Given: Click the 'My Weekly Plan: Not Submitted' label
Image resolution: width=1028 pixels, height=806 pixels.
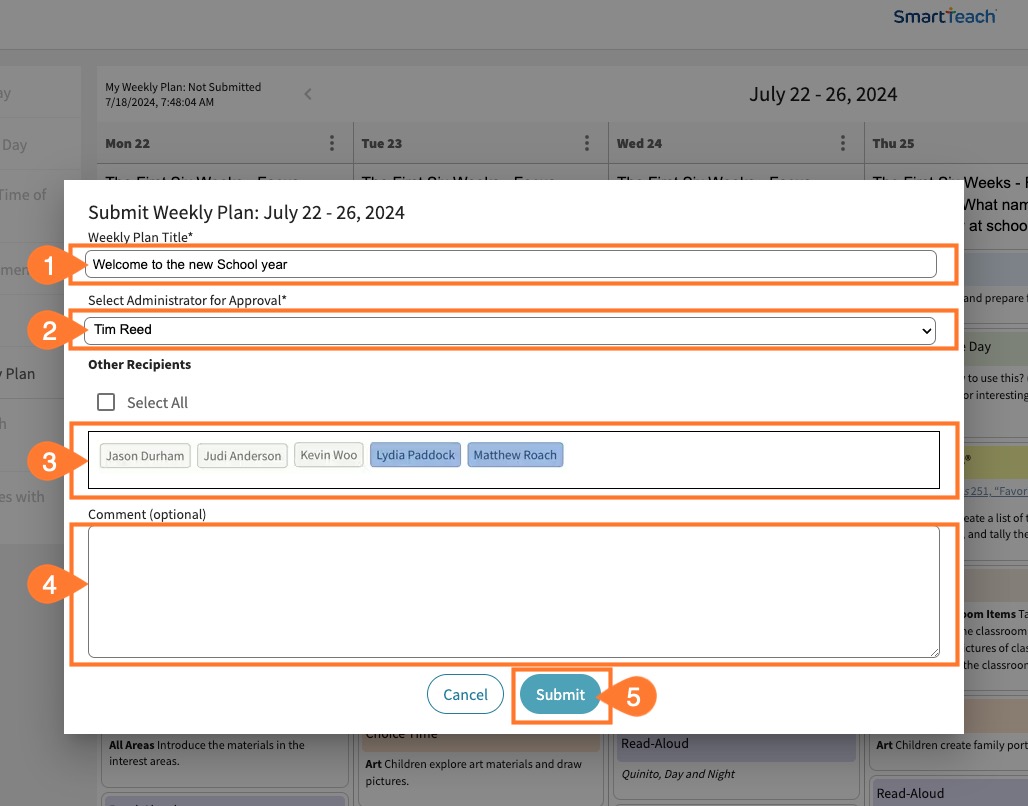Looking at the screenshot, I should (x=182, y=87).
